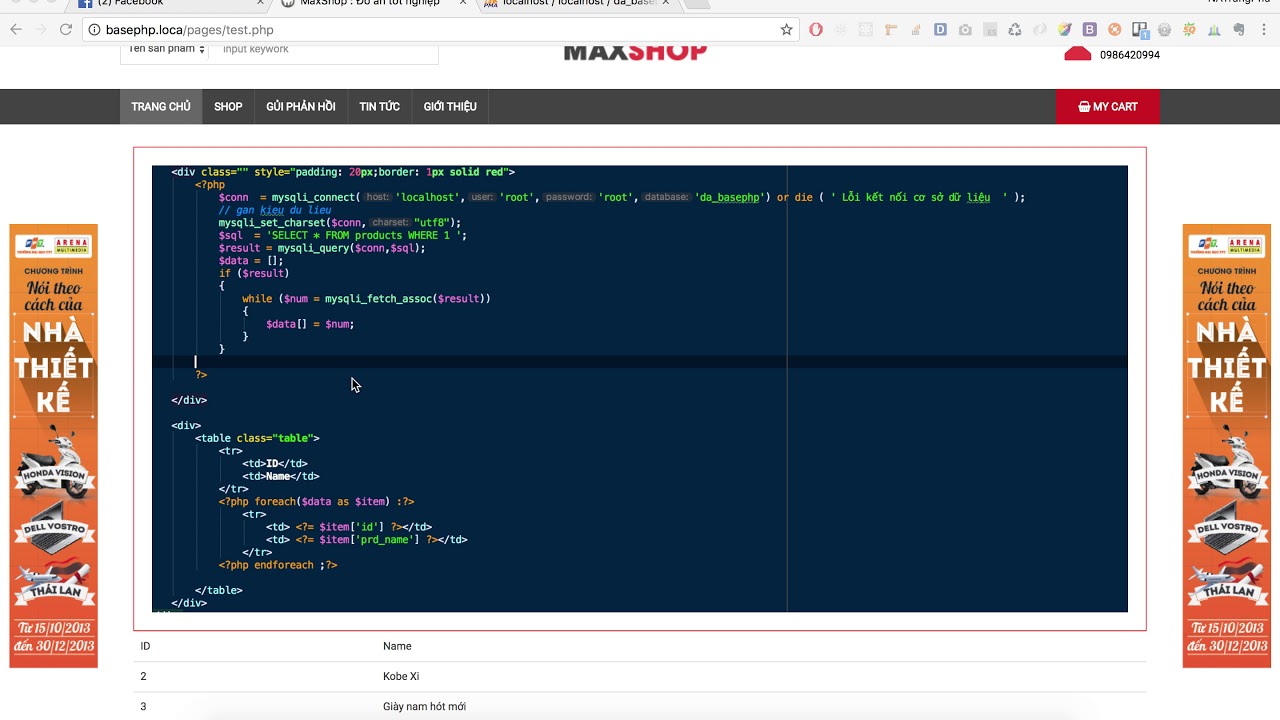Click the orange circle extension icon
The image size is (1280, 720).
(1115, 30)
